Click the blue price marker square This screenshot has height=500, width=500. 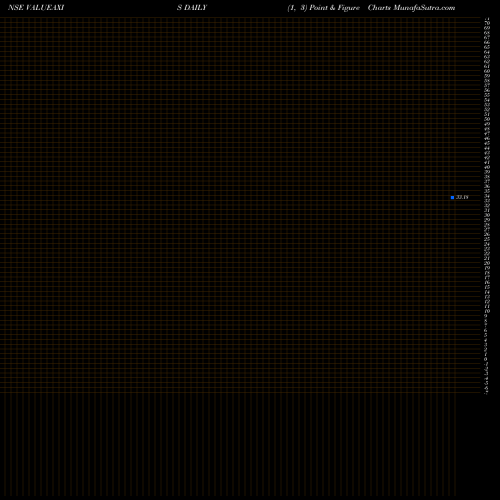452,197
